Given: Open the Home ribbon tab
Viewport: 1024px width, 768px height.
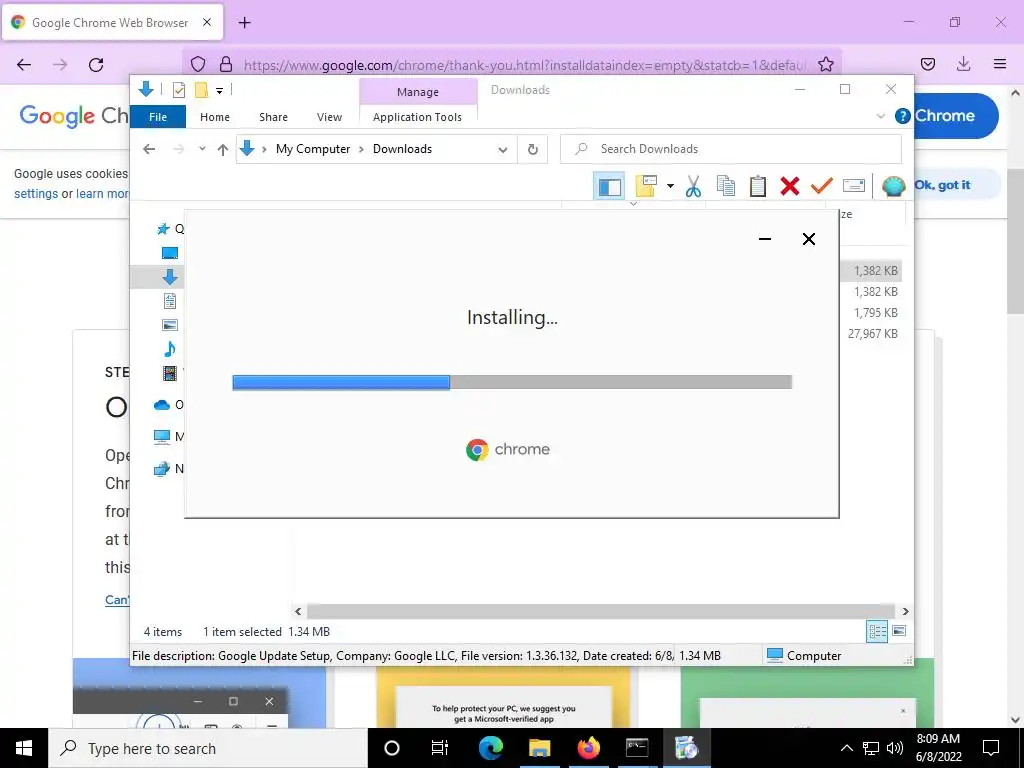Looking at the screenshot, I should tap(215, 117).
